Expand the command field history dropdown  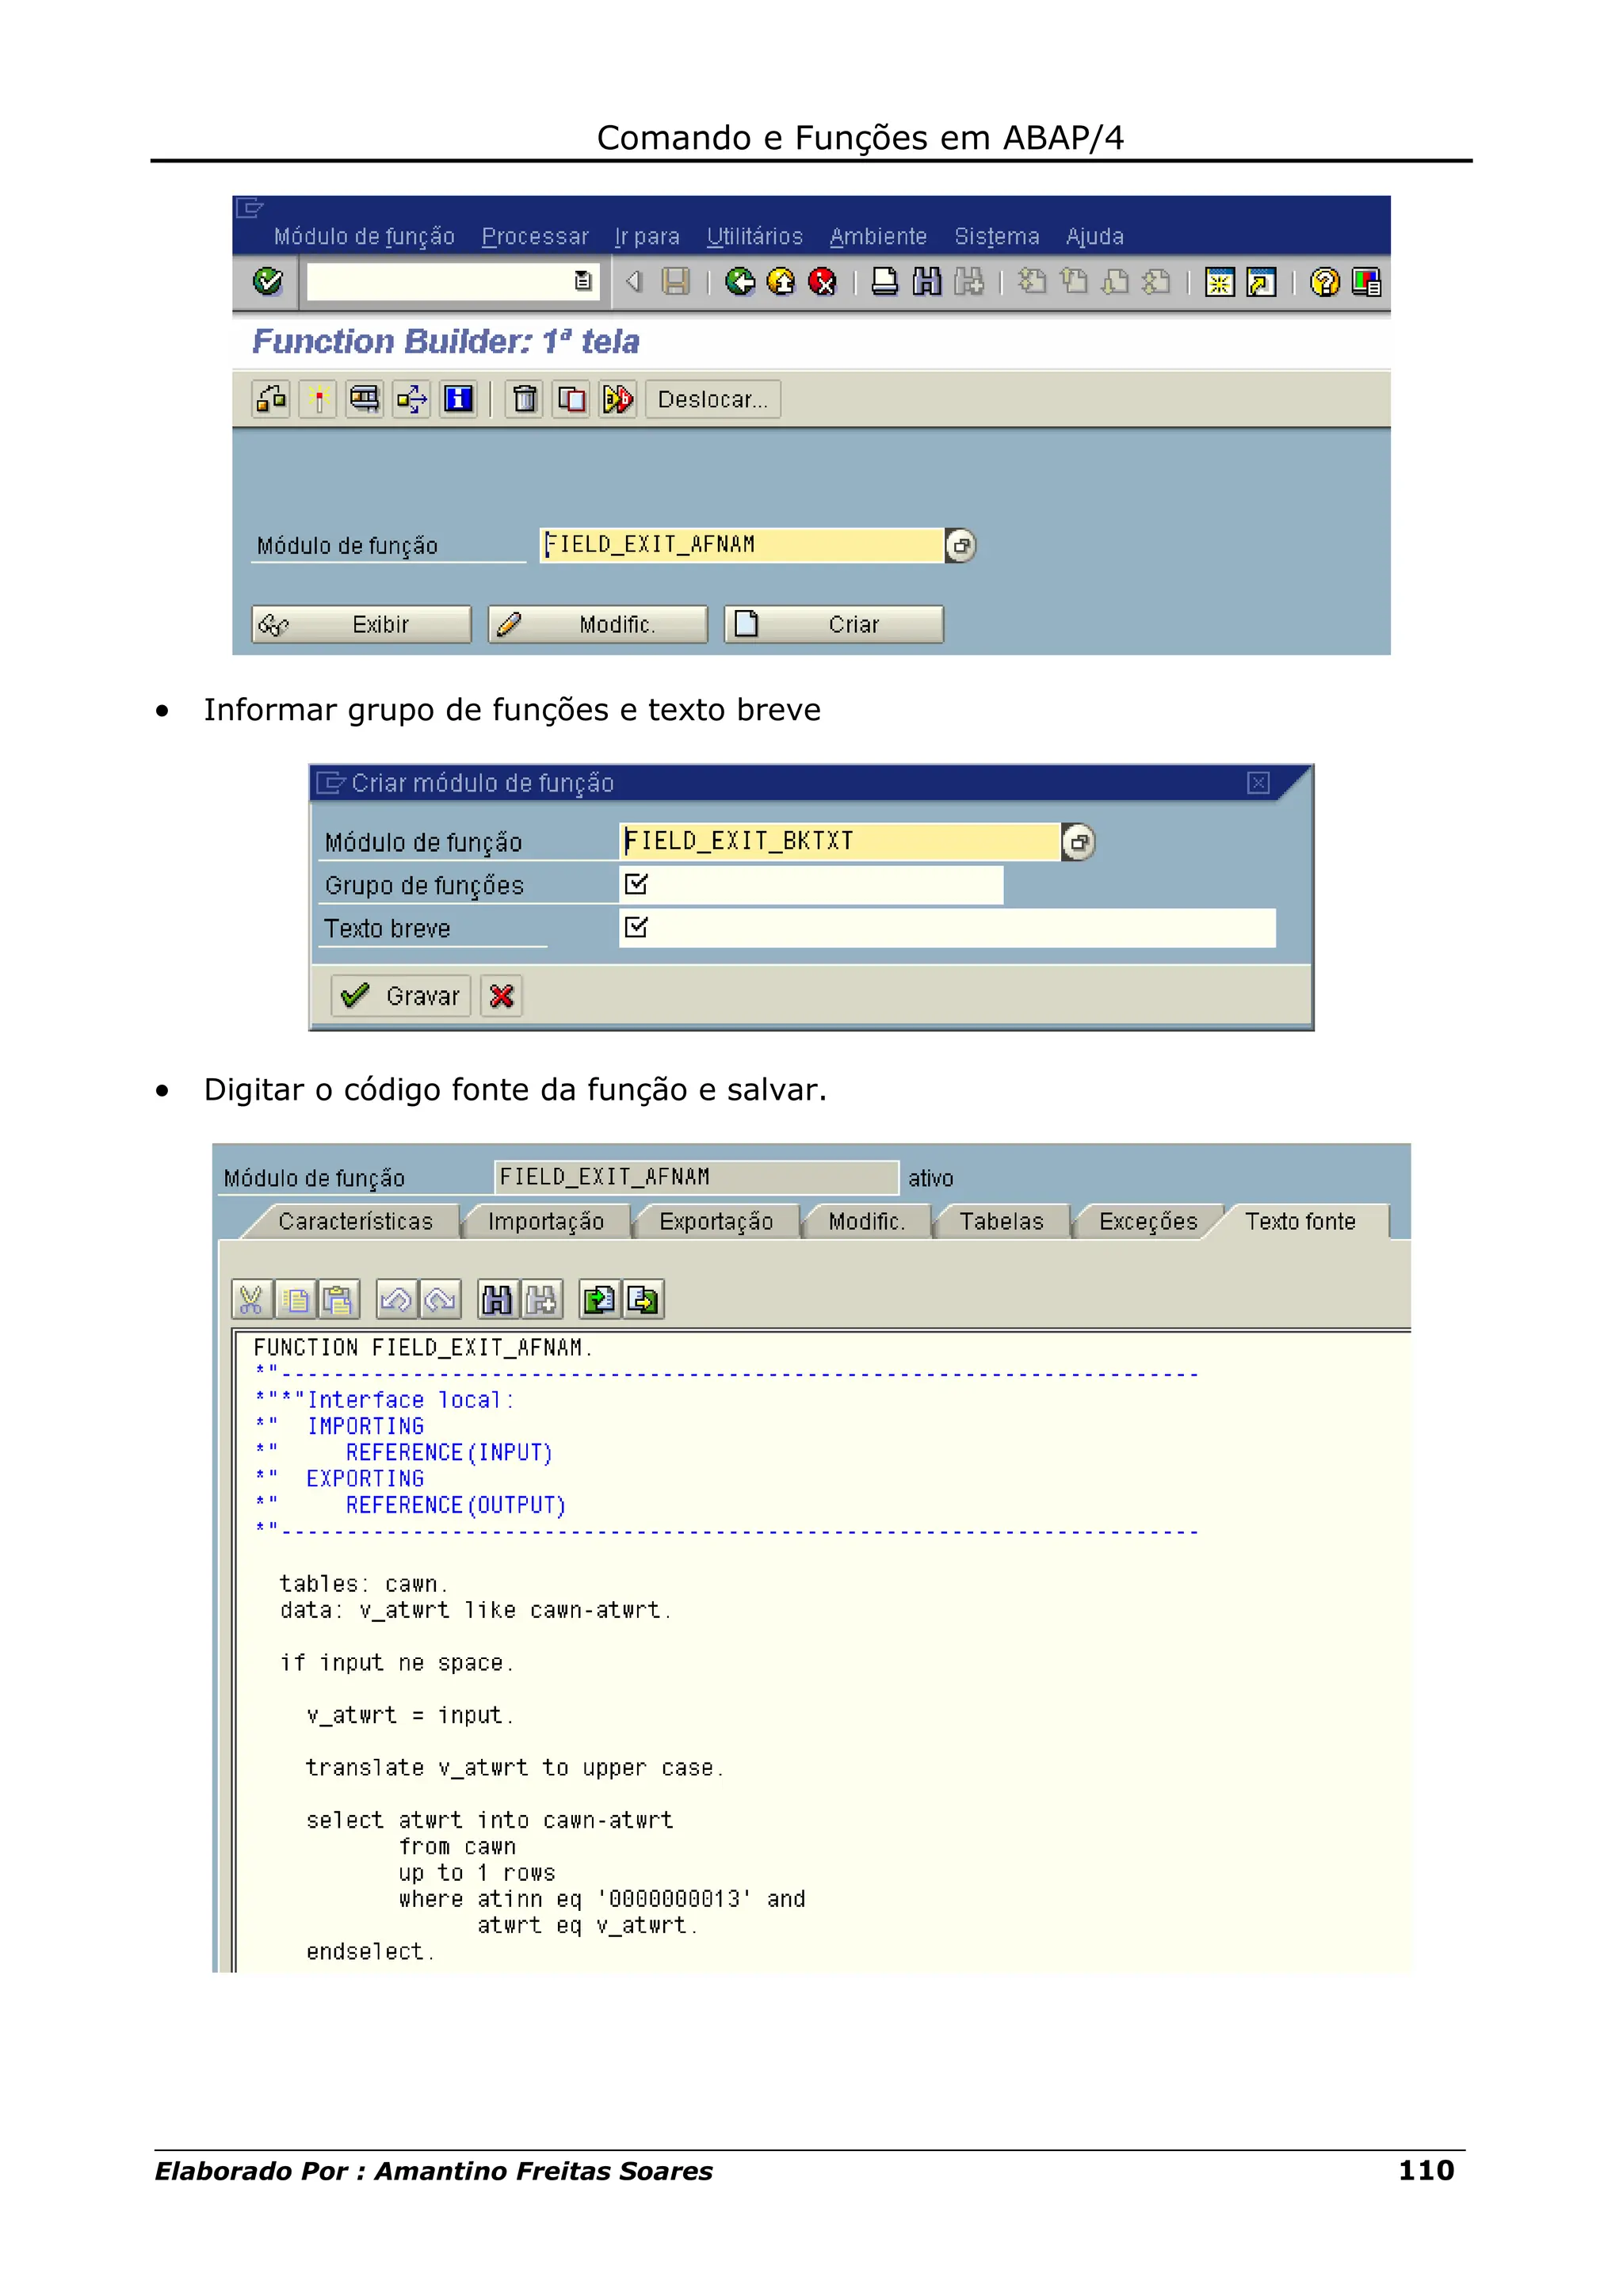click(583, 283)
